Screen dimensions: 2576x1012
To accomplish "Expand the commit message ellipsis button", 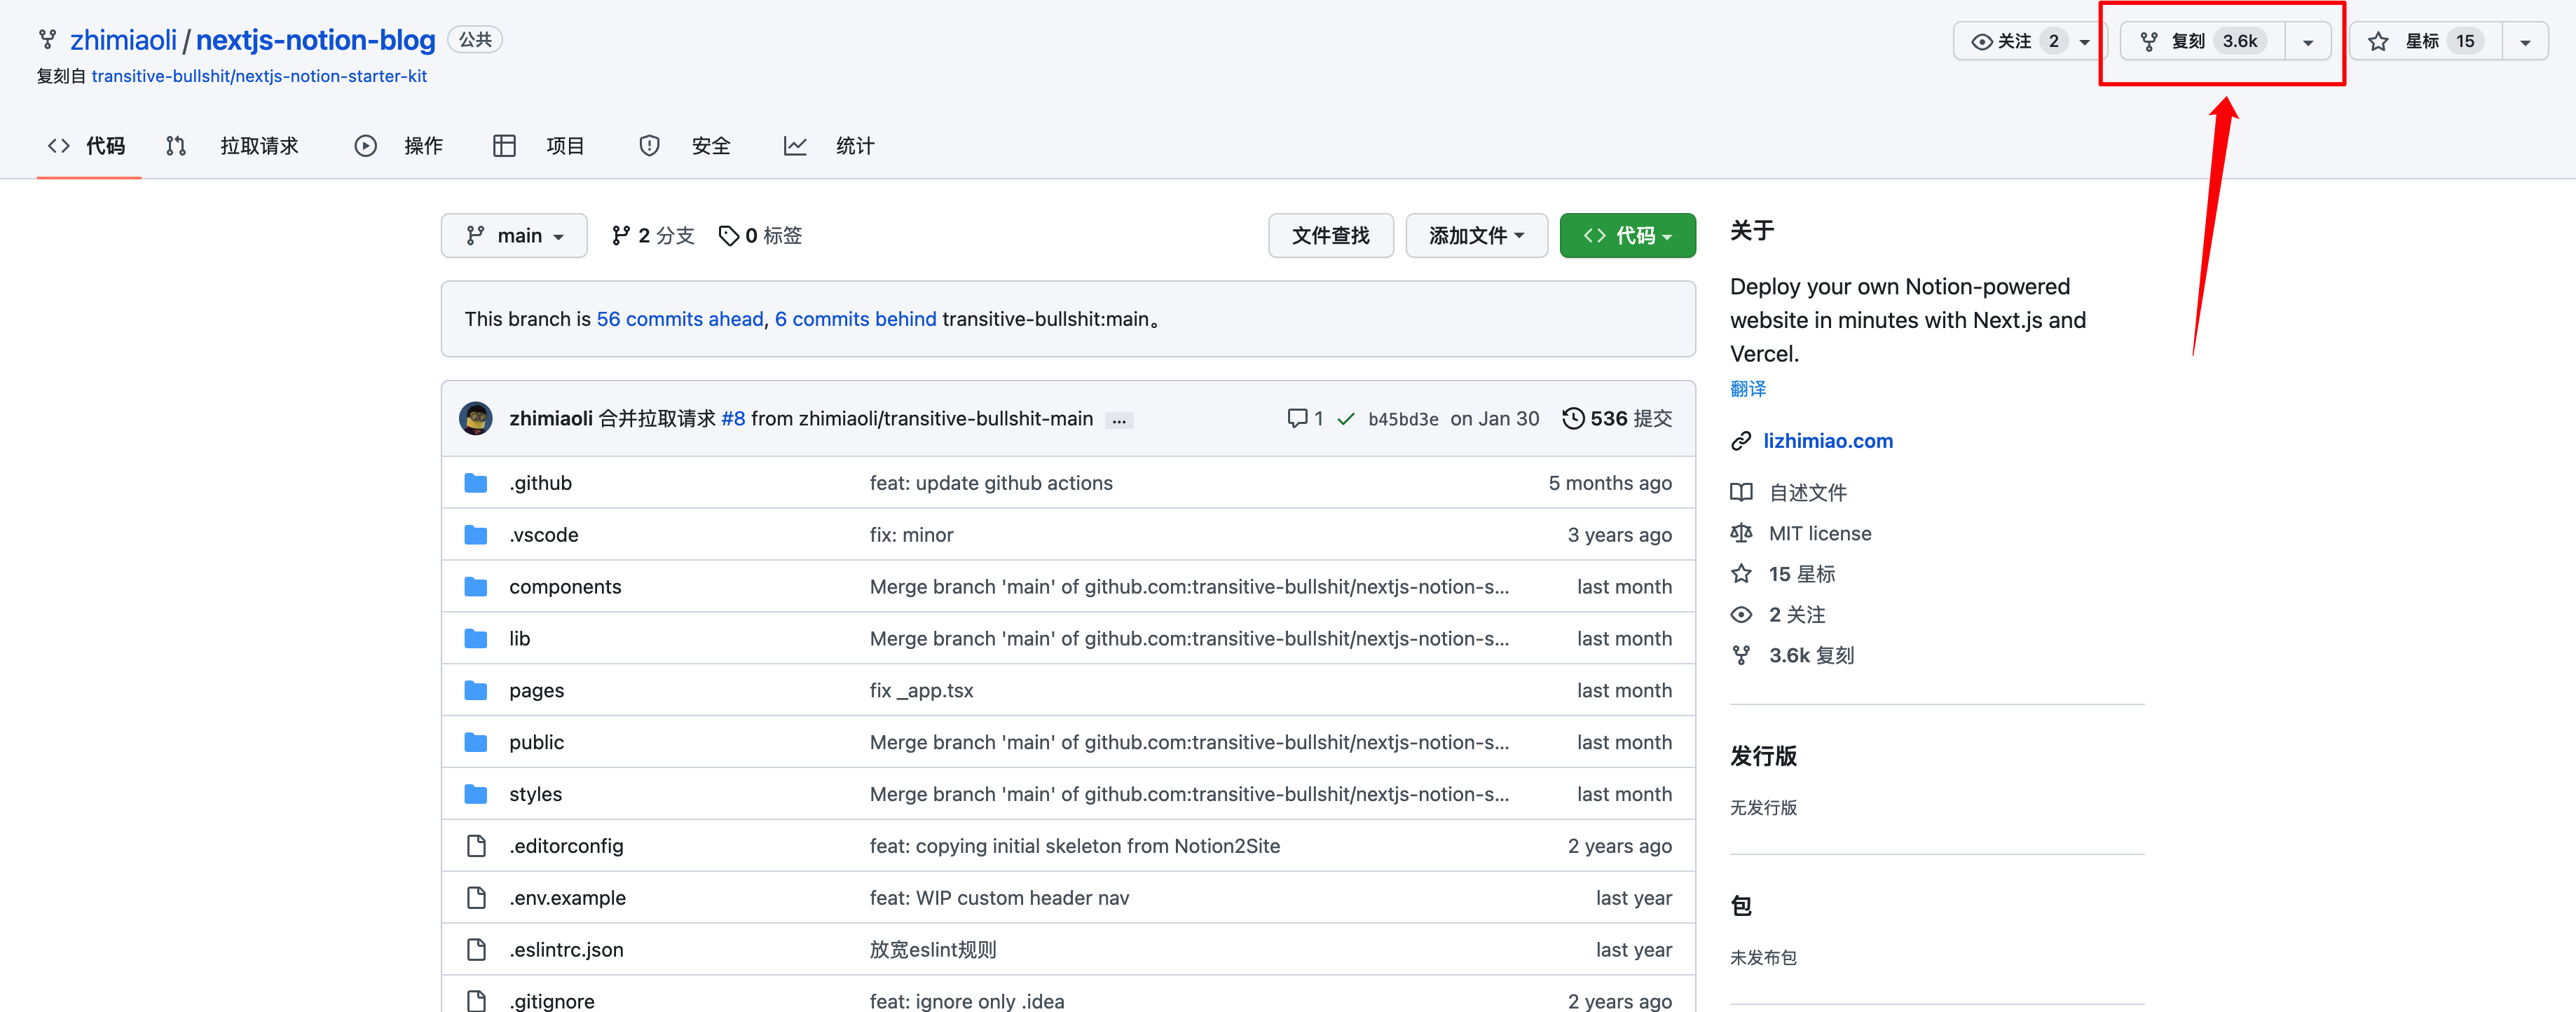I will 1119,421.
